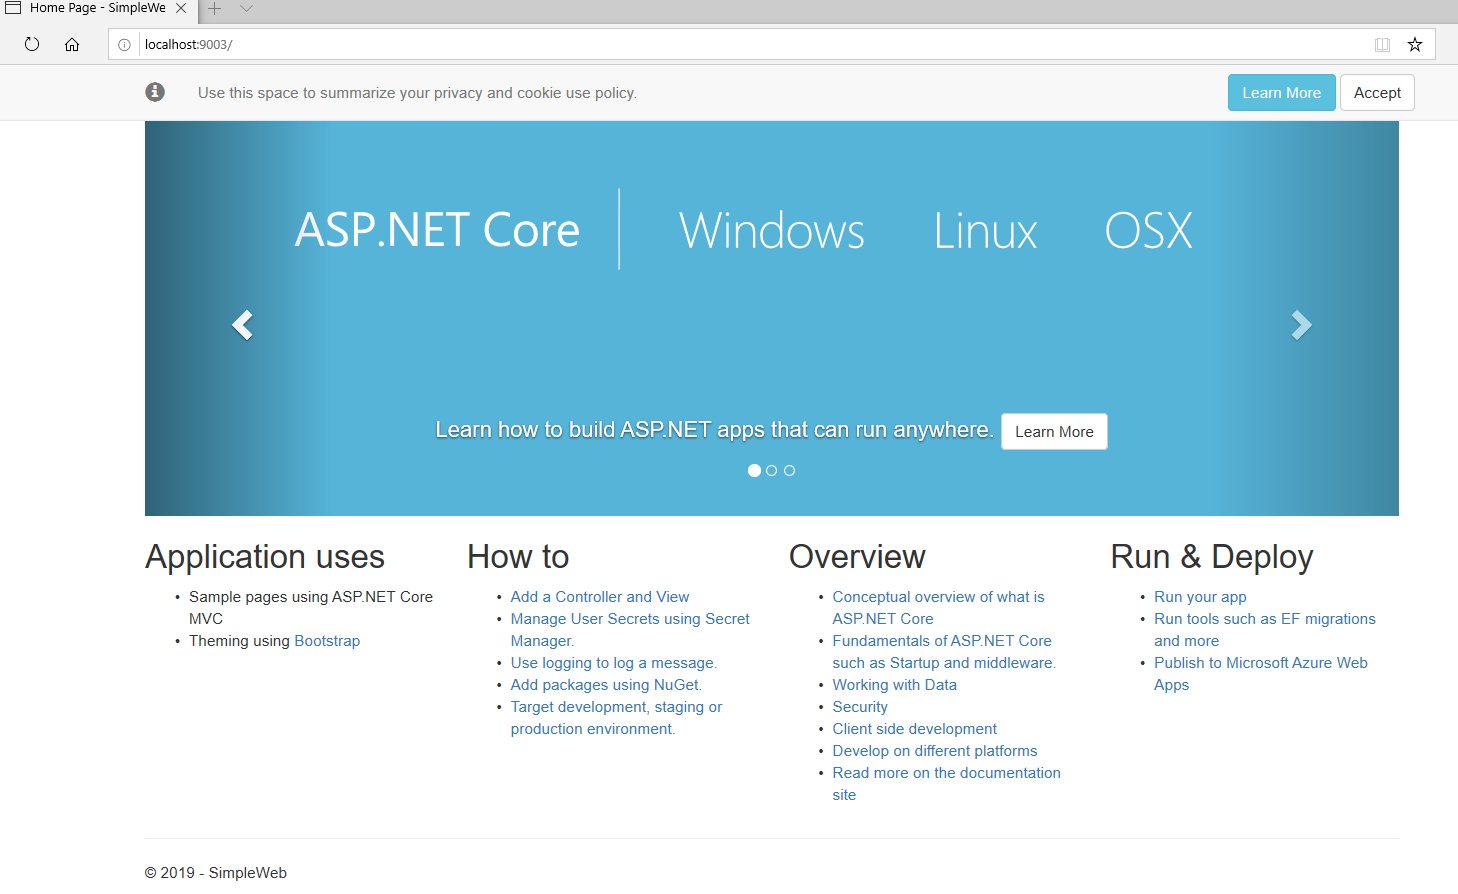Click the cookie policy summary text
Screen dimensions: 1458x894
pyautogui.click(x=417, y=93)
